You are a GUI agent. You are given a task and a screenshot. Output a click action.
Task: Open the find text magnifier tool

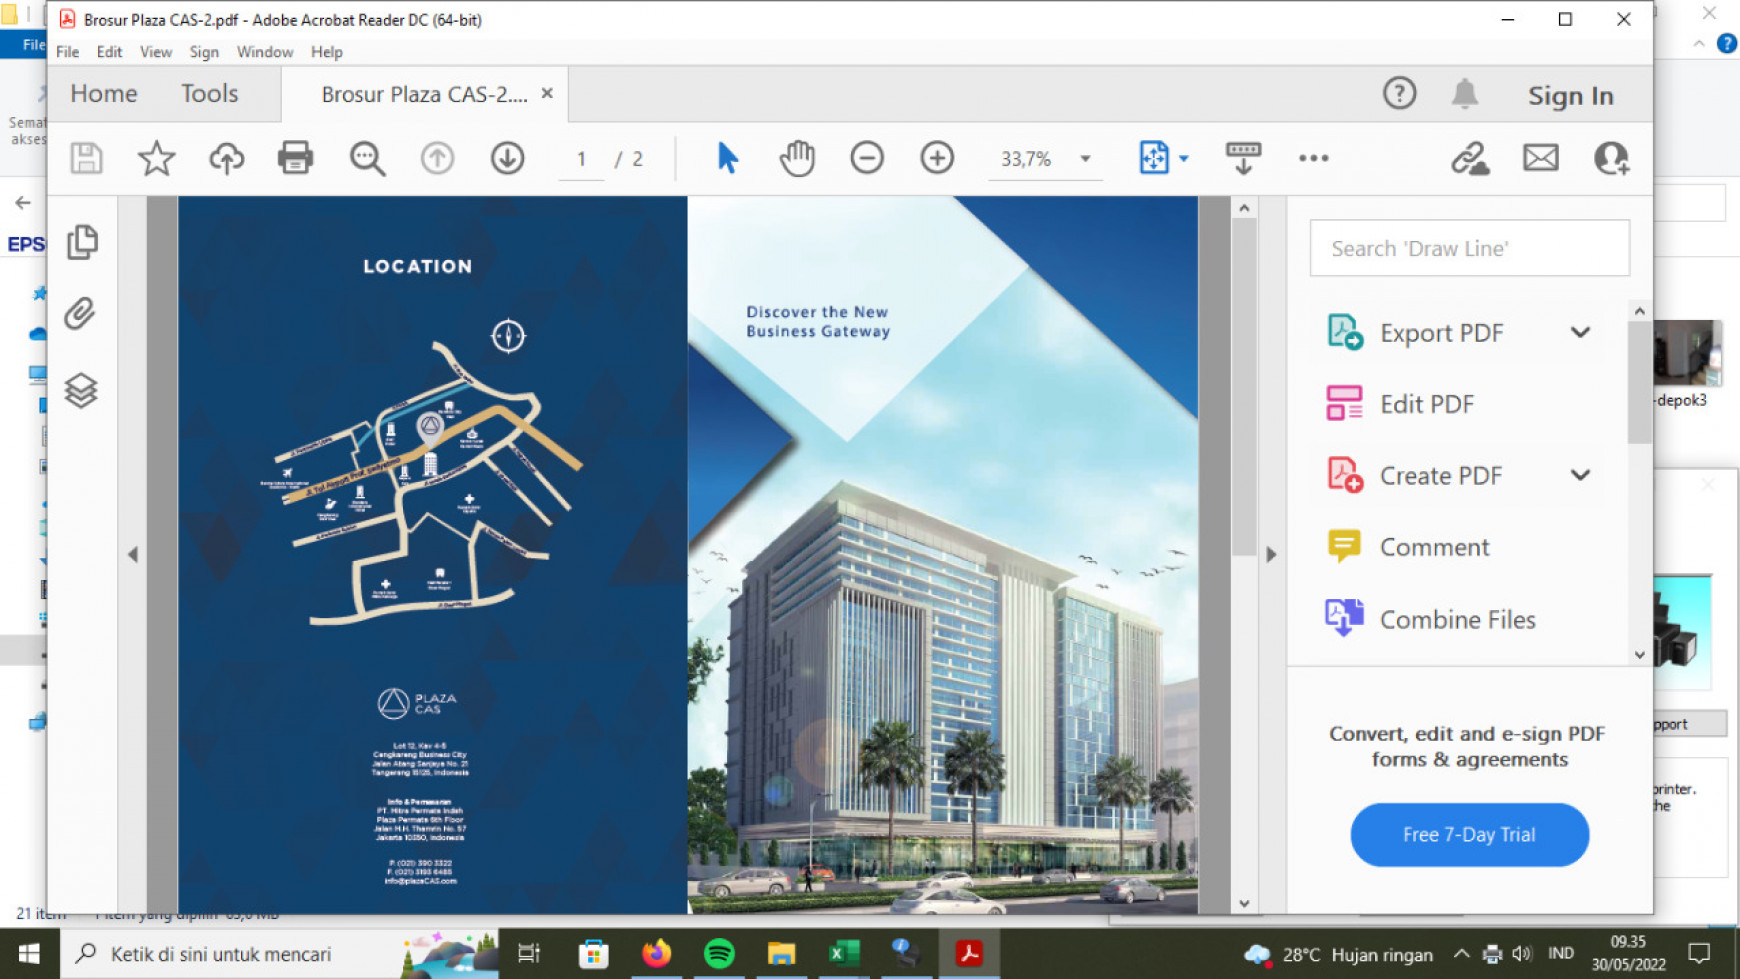367,158
